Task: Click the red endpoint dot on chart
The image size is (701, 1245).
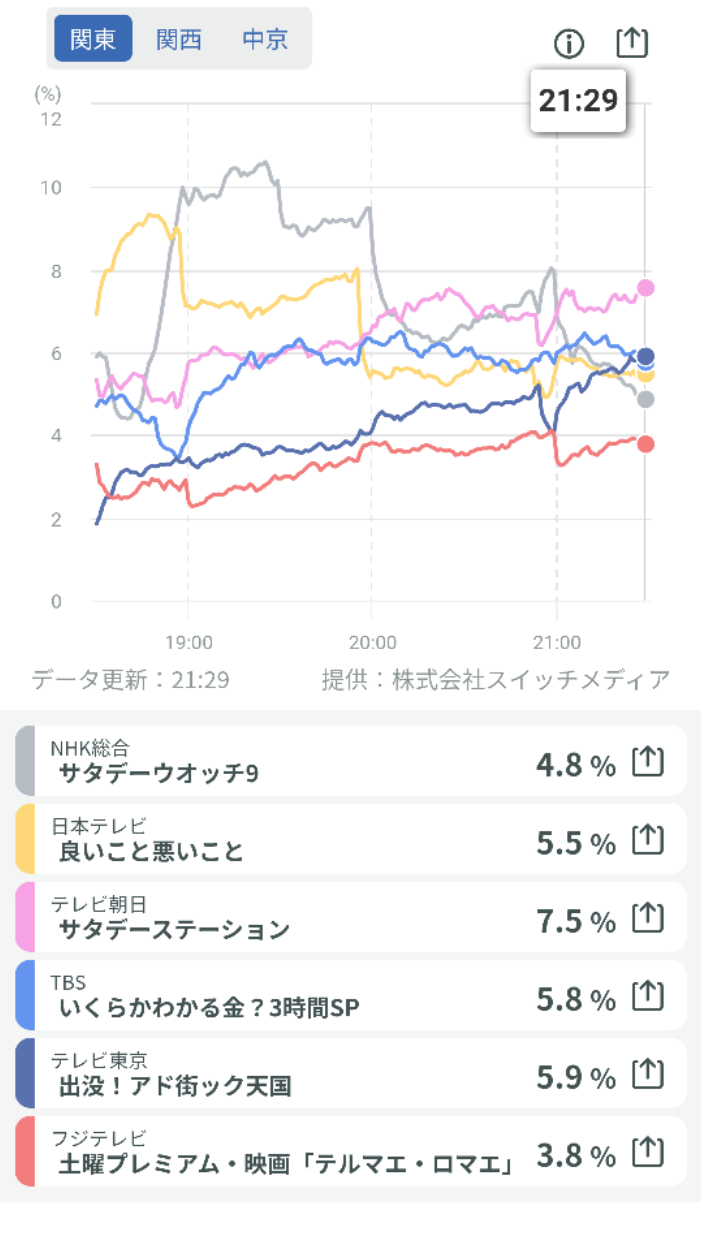Action: click(646, 444)
